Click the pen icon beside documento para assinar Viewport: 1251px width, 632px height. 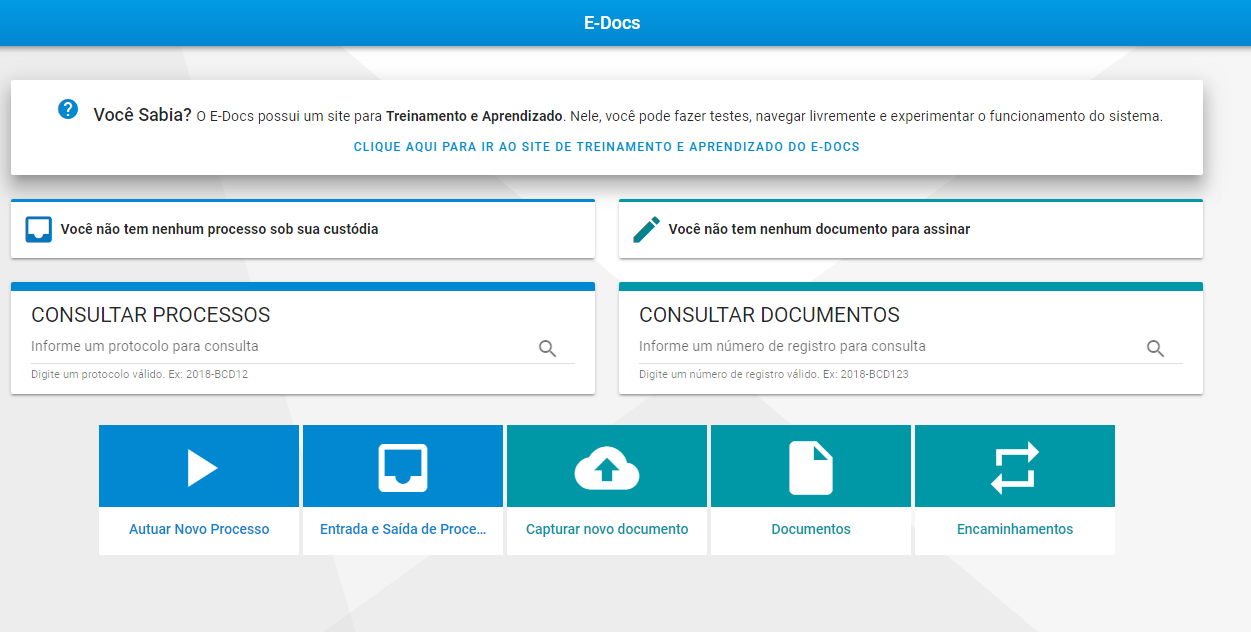646,228
